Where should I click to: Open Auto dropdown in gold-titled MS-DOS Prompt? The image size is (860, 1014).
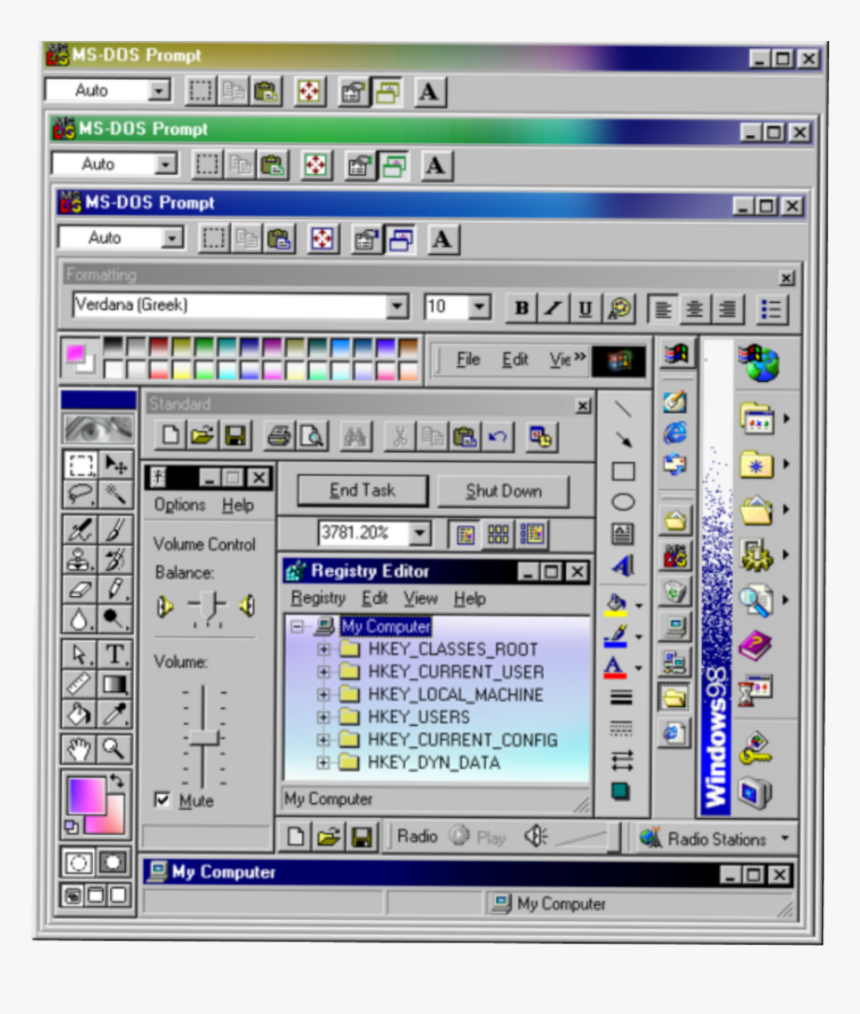coord(159,91)
